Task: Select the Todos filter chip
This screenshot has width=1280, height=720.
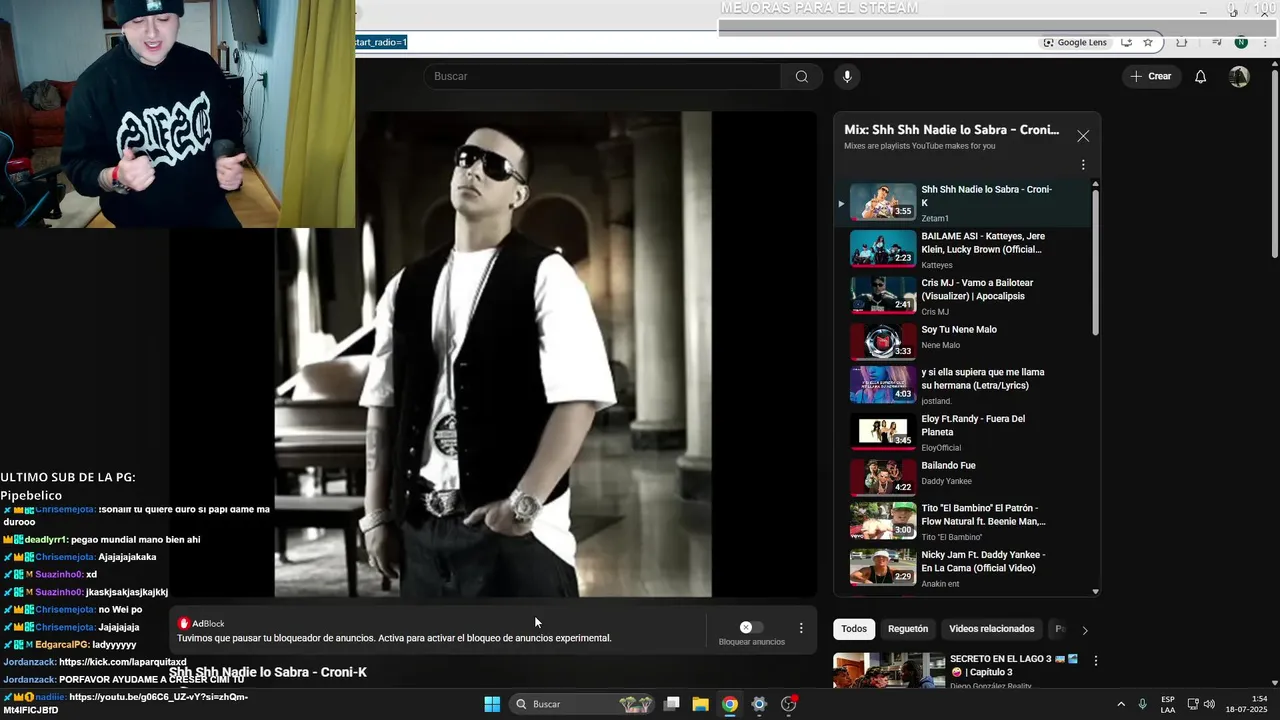Action: pos(854,629)
